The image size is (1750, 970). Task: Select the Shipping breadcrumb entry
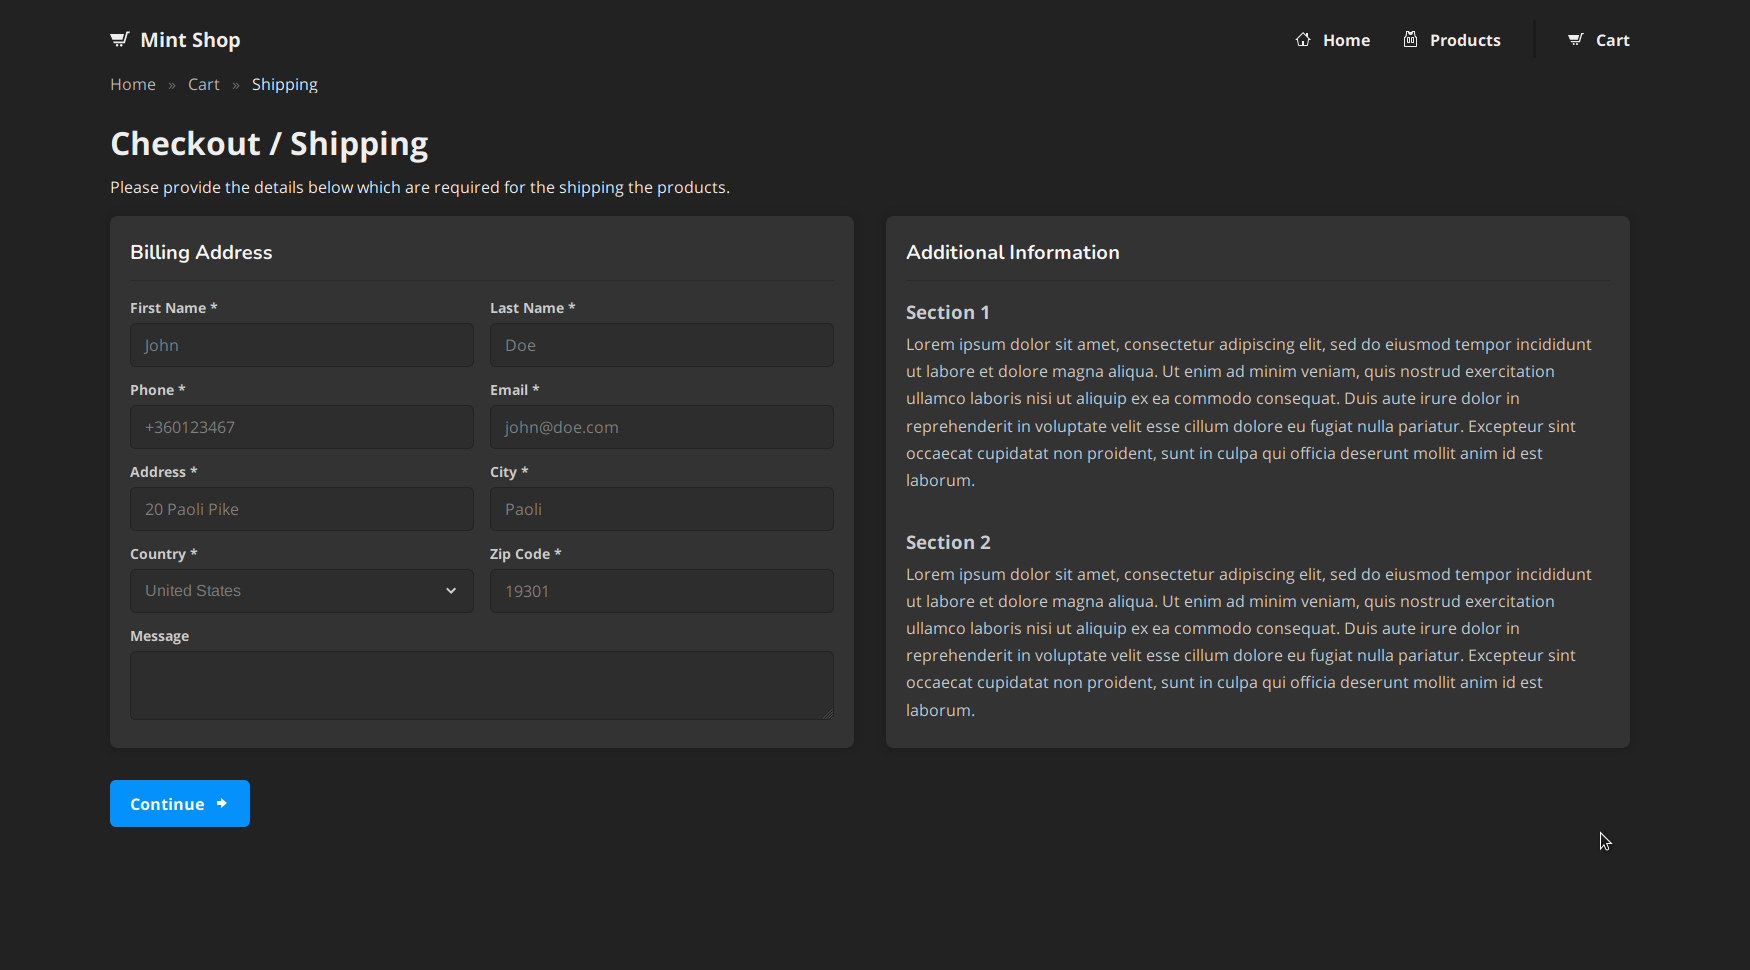click(284, 84)
